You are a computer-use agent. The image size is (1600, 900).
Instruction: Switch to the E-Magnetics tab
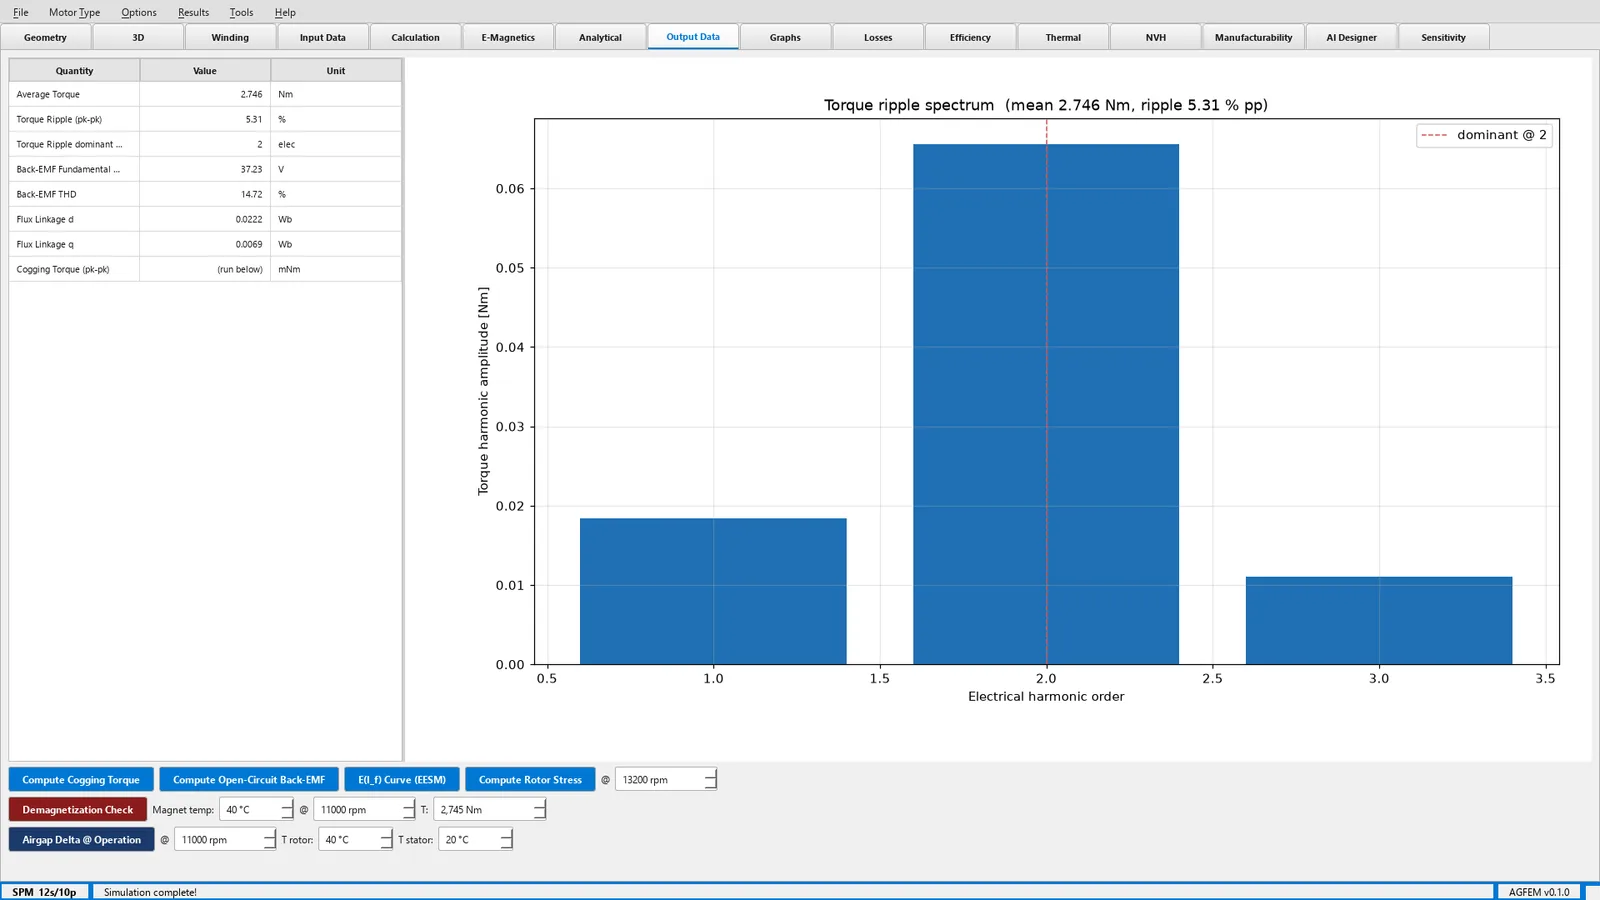tap(508, 37)
